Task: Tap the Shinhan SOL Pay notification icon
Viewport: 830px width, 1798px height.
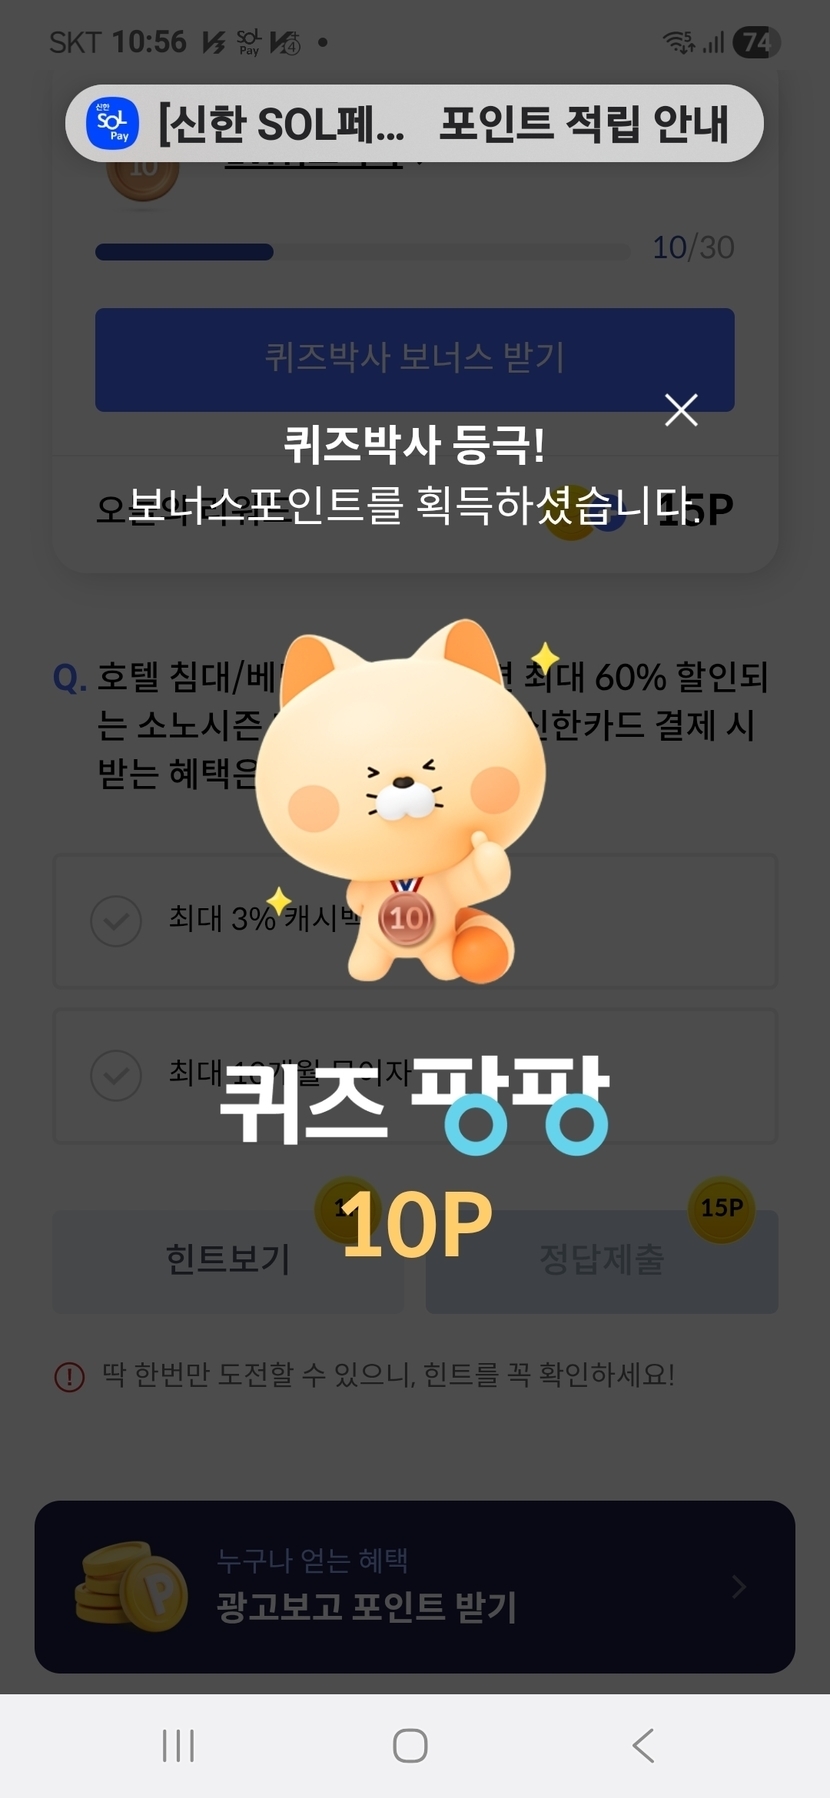Action: (112, 124)
